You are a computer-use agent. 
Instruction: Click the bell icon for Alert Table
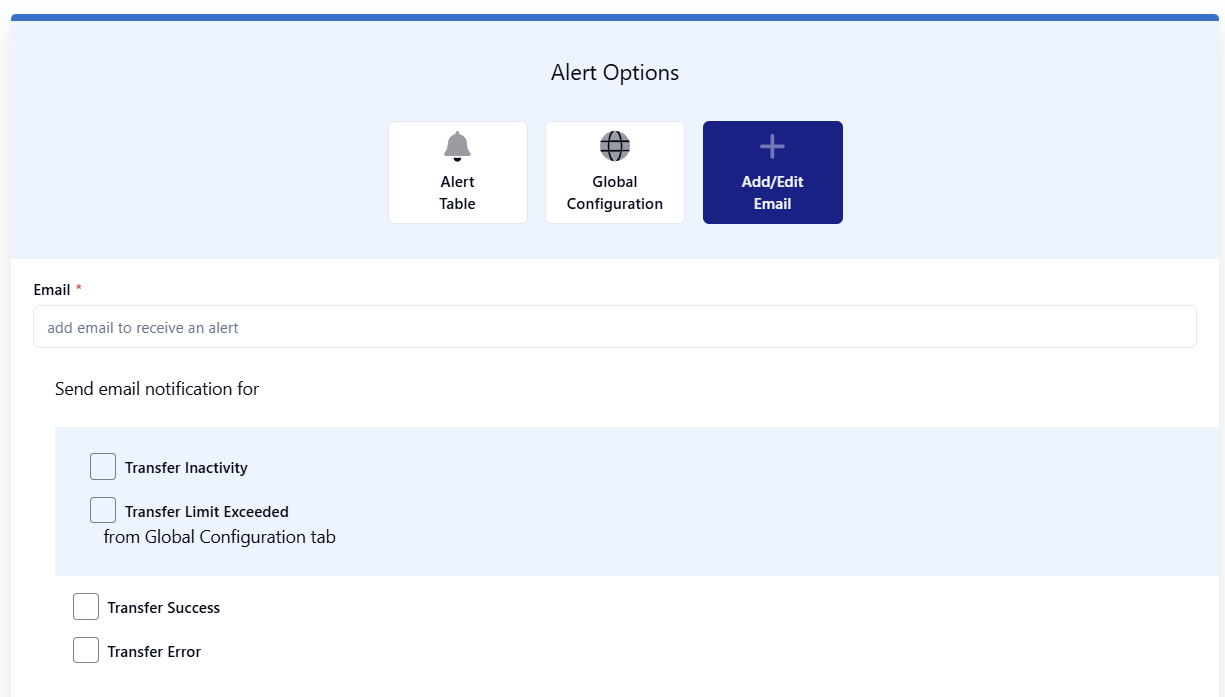pyautogui.click(x=457, y=146)
